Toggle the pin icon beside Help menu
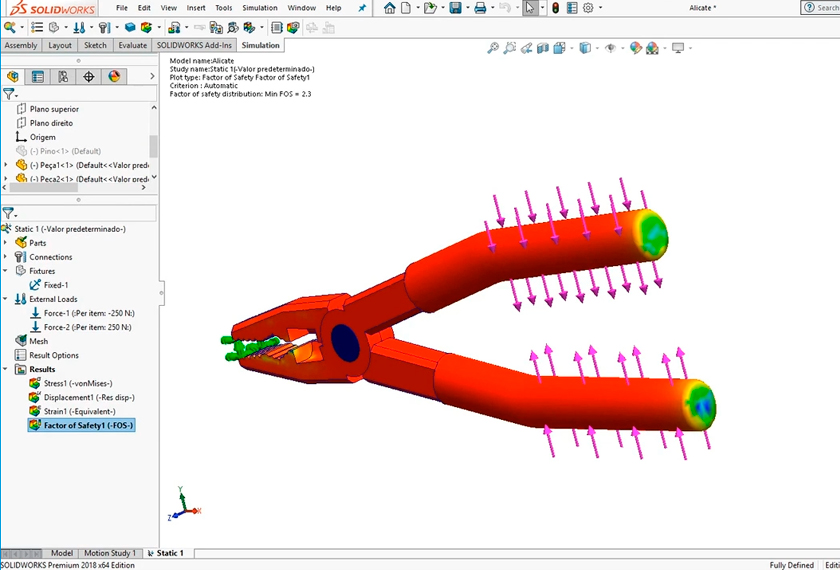This screenshot has height=570, width=840. tap(362, 8)
